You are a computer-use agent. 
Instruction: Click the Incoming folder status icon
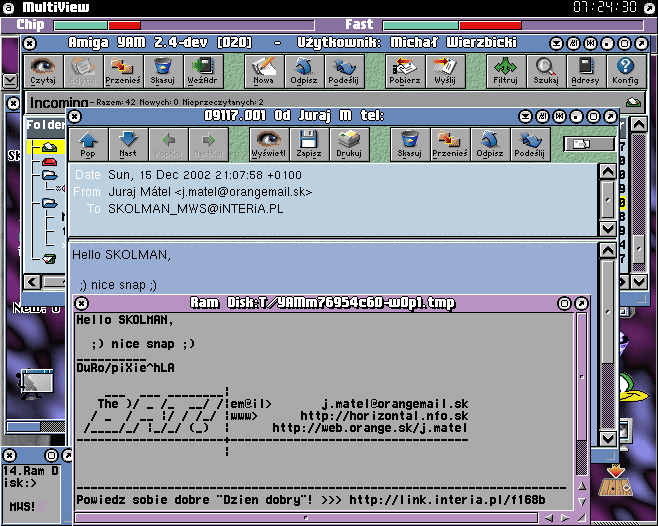pyautogui.click(x=633, y=102)
